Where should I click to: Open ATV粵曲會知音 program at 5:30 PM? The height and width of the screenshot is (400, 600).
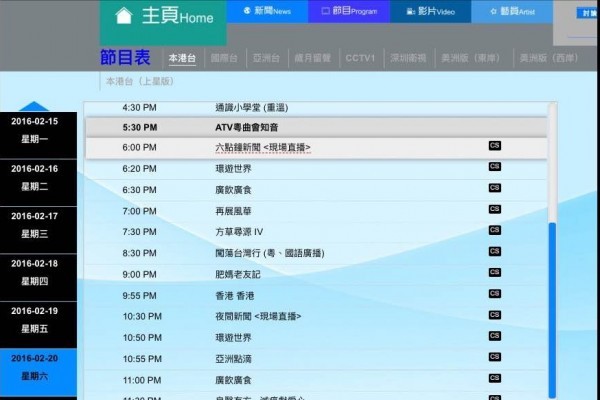(249, 127)
